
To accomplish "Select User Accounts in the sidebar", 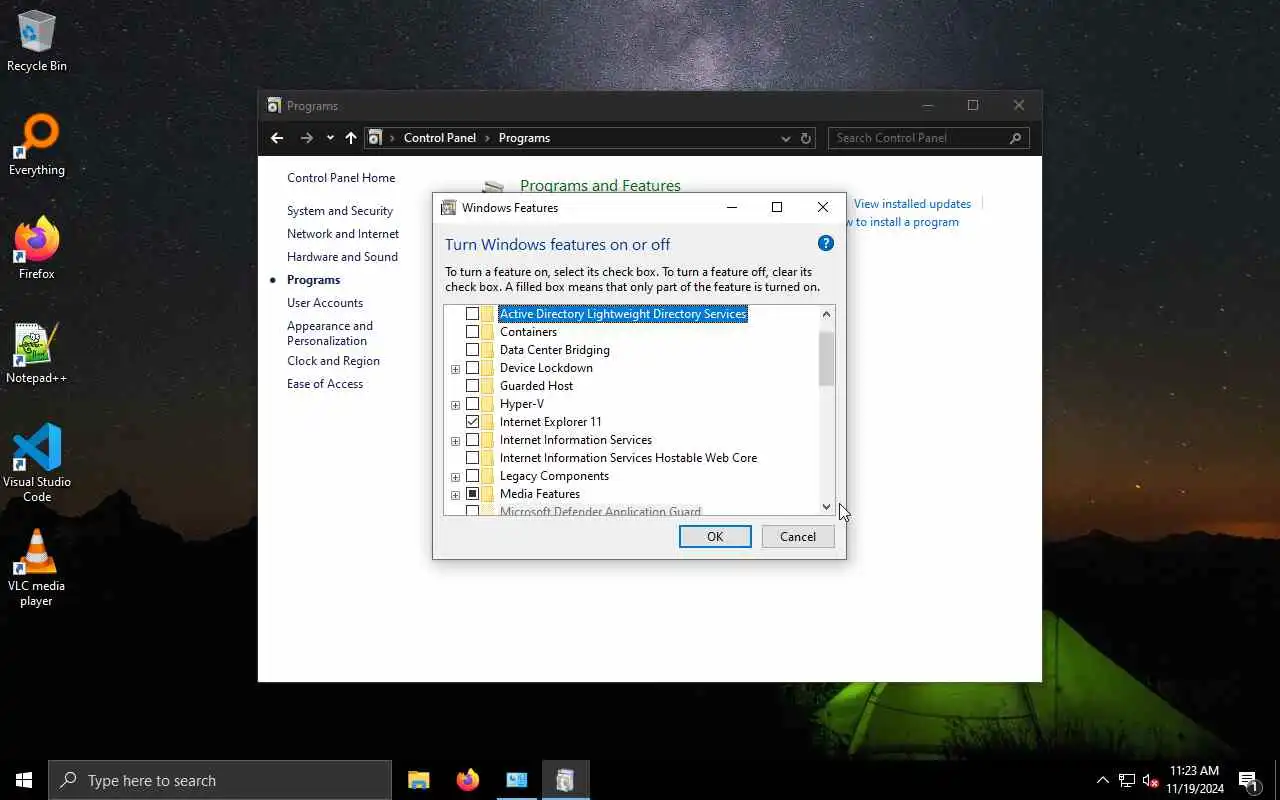I will coord(325,303).
